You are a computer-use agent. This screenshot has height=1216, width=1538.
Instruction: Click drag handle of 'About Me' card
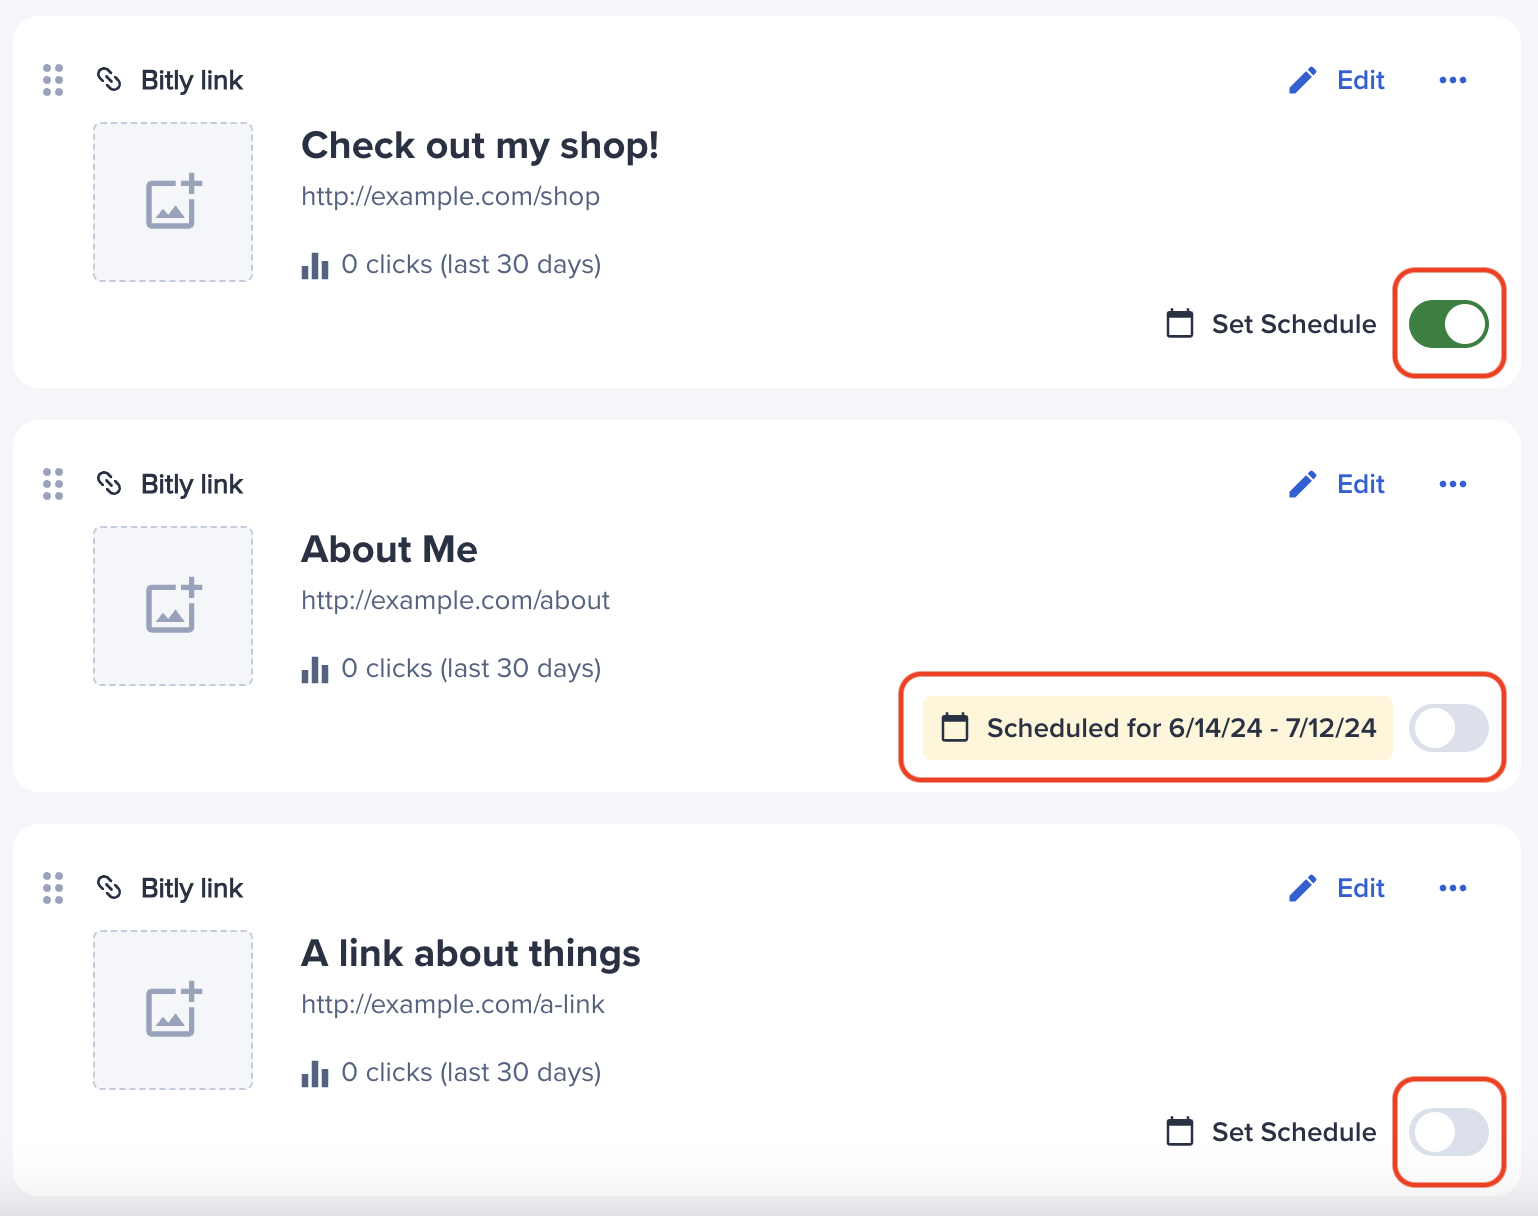(x=53, y=484)
